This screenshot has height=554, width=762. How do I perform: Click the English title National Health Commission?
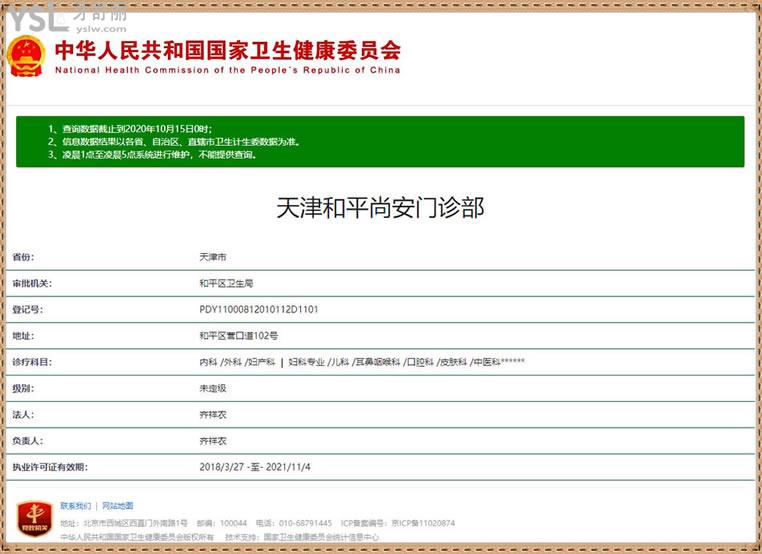point(228,70)
